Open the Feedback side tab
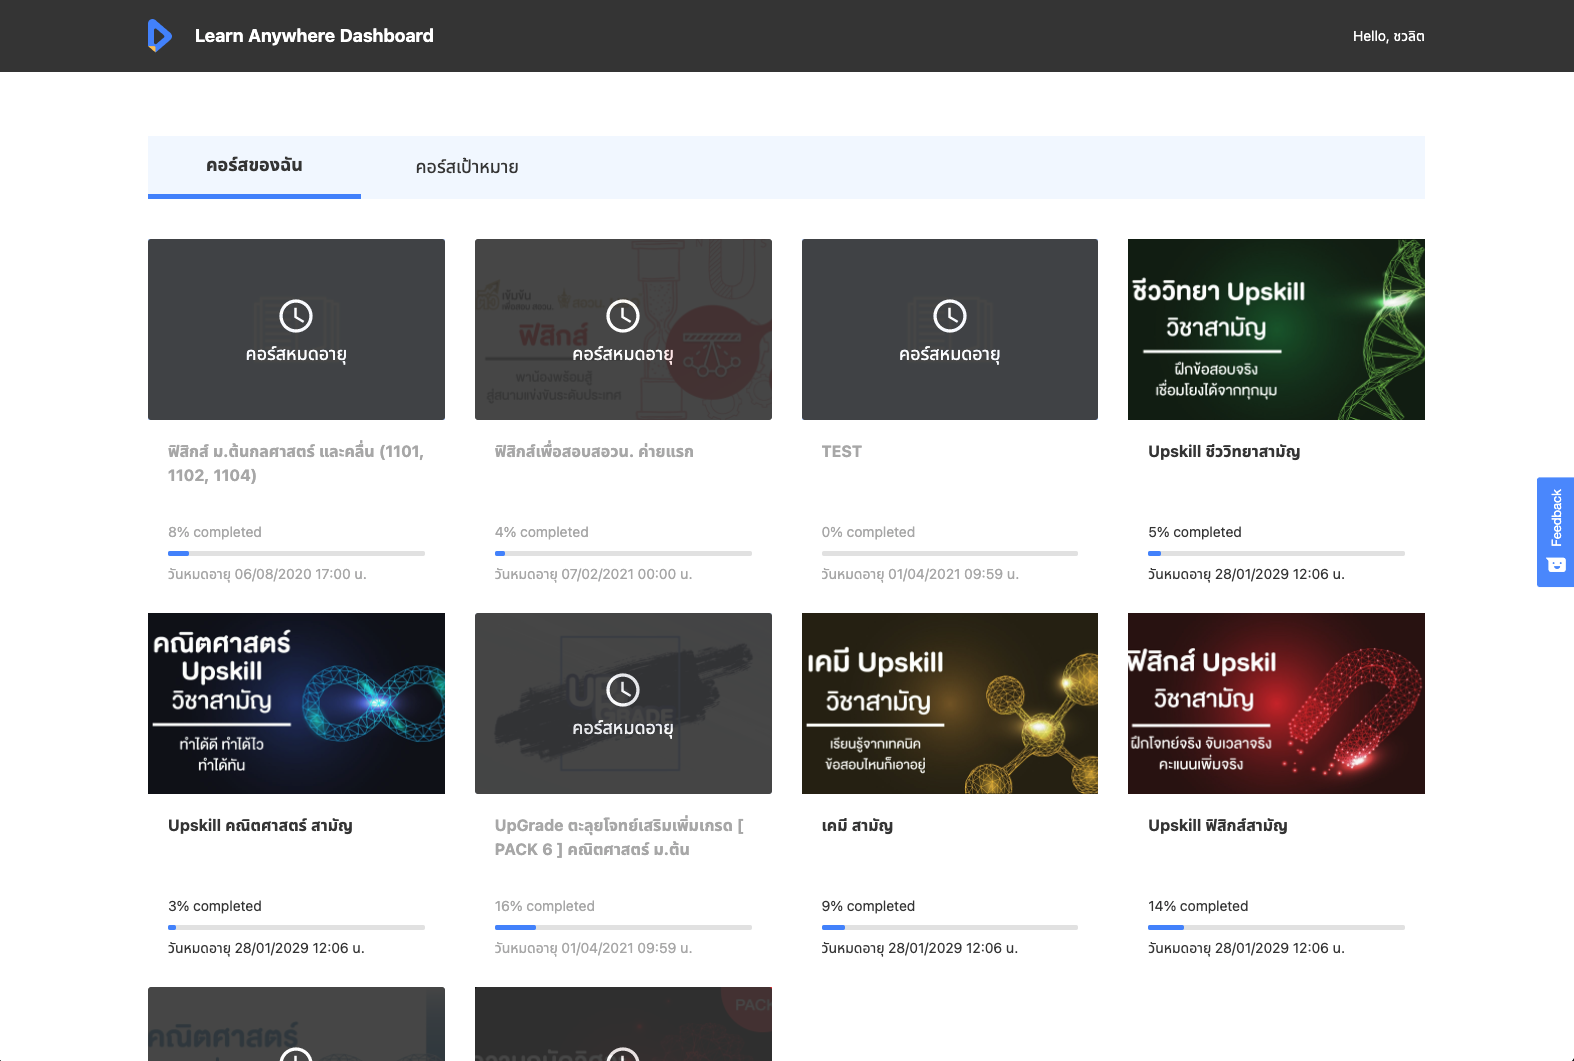This screenshot has width=1574, height=1061. tap(1556, 518)
